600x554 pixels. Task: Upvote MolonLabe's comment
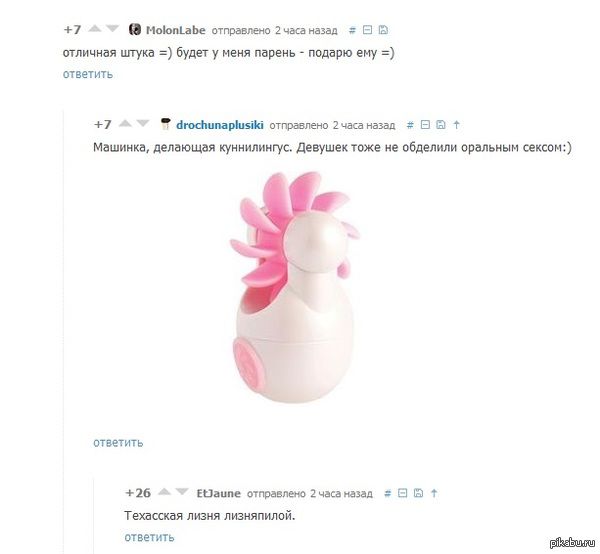point(95,29)
